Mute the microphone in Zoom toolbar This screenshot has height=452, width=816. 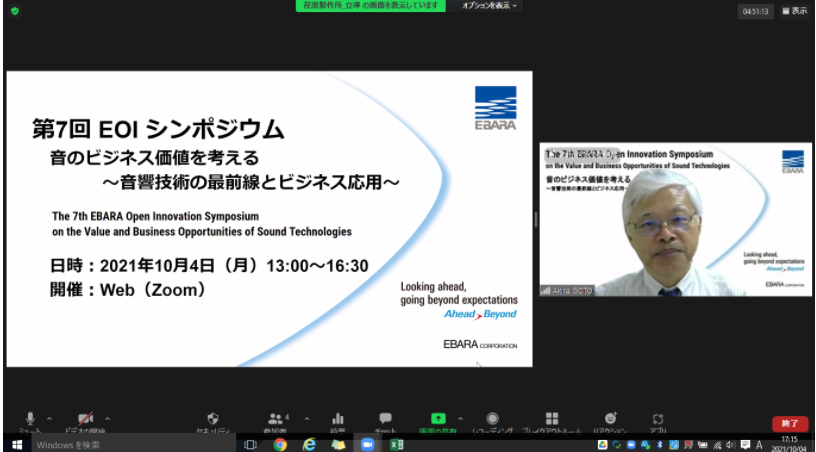pyautogui.click(x=31, y=419)
